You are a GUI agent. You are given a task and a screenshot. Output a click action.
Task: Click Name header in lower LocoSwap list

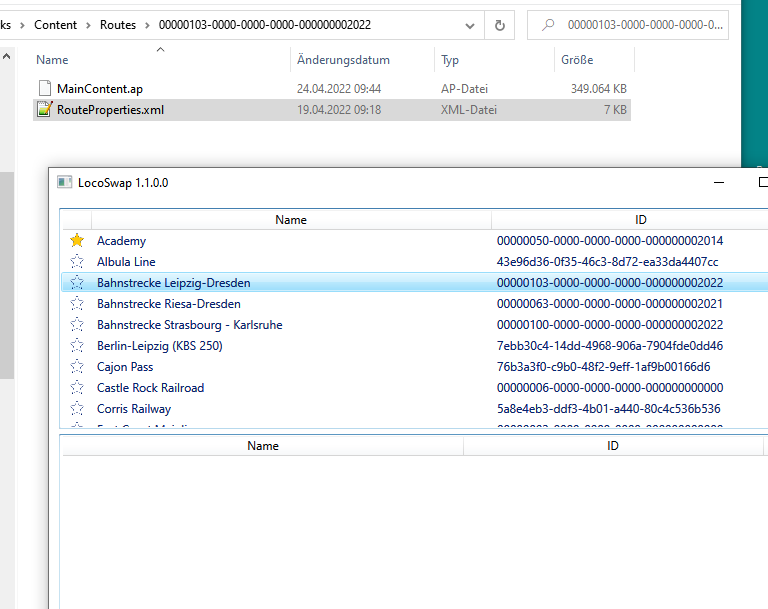pyautogui.click(x=263, y=445)
